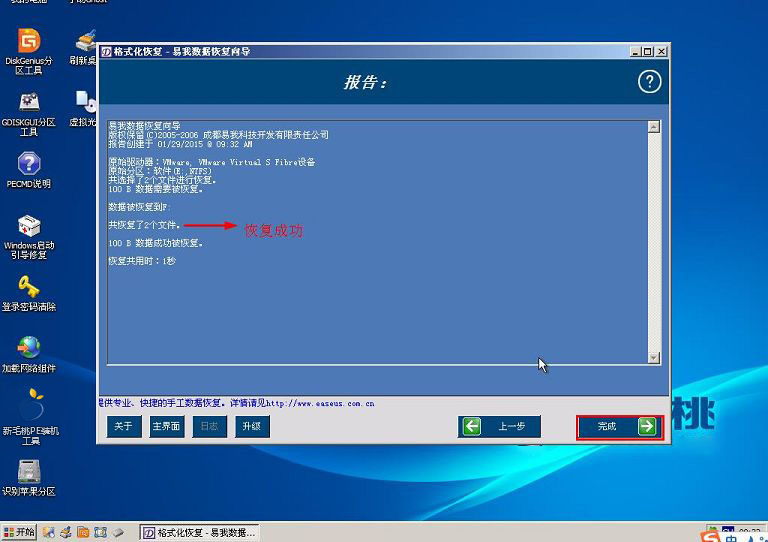768x542 pixels.
Task: Open DiskGenius分区工具 desktop icon
Action: [x=29, y=51]
